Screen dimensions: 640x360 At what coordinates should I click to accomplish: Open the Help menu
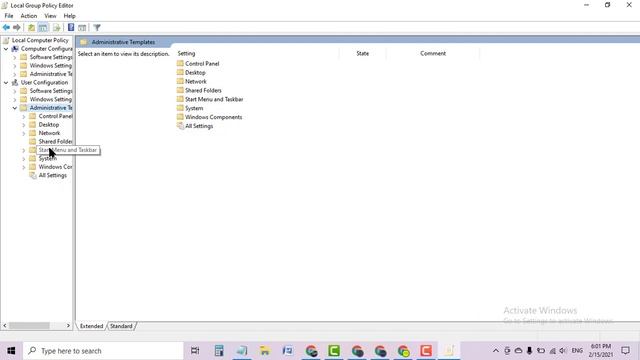point(69,16)
